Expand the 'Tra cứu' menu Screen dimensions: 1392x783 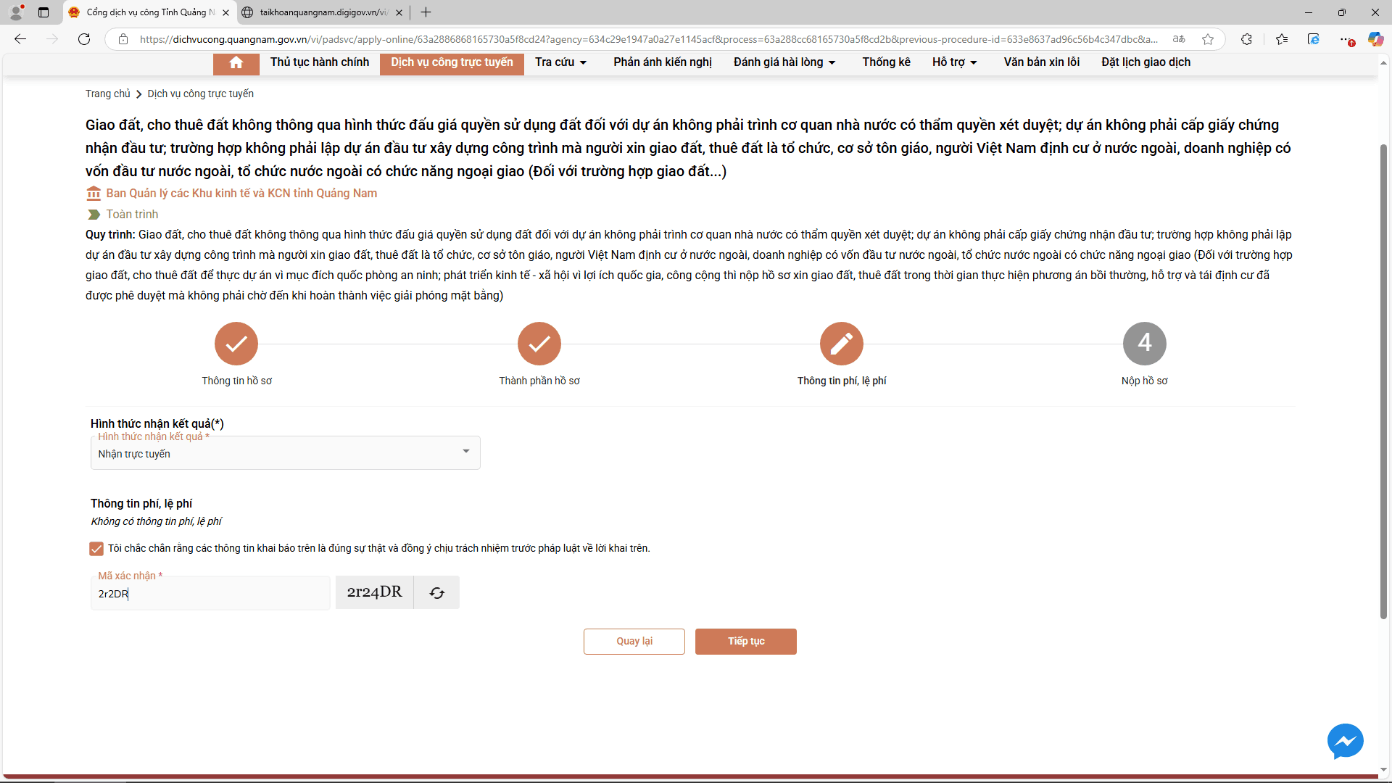tap(561, 62)
